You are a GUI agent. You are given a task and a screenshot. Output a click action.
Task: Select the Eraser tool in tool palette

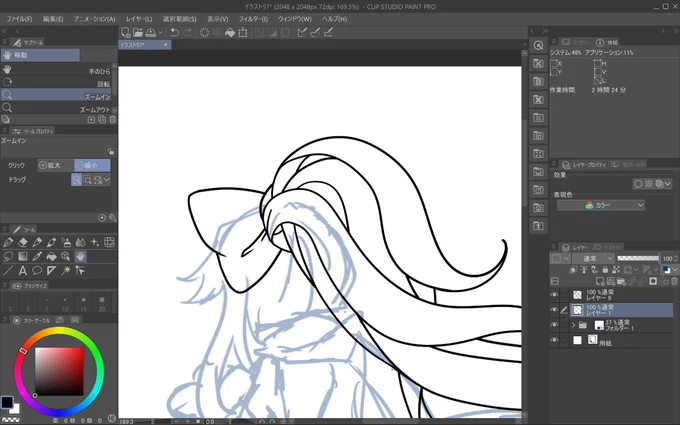coord(23,242)
